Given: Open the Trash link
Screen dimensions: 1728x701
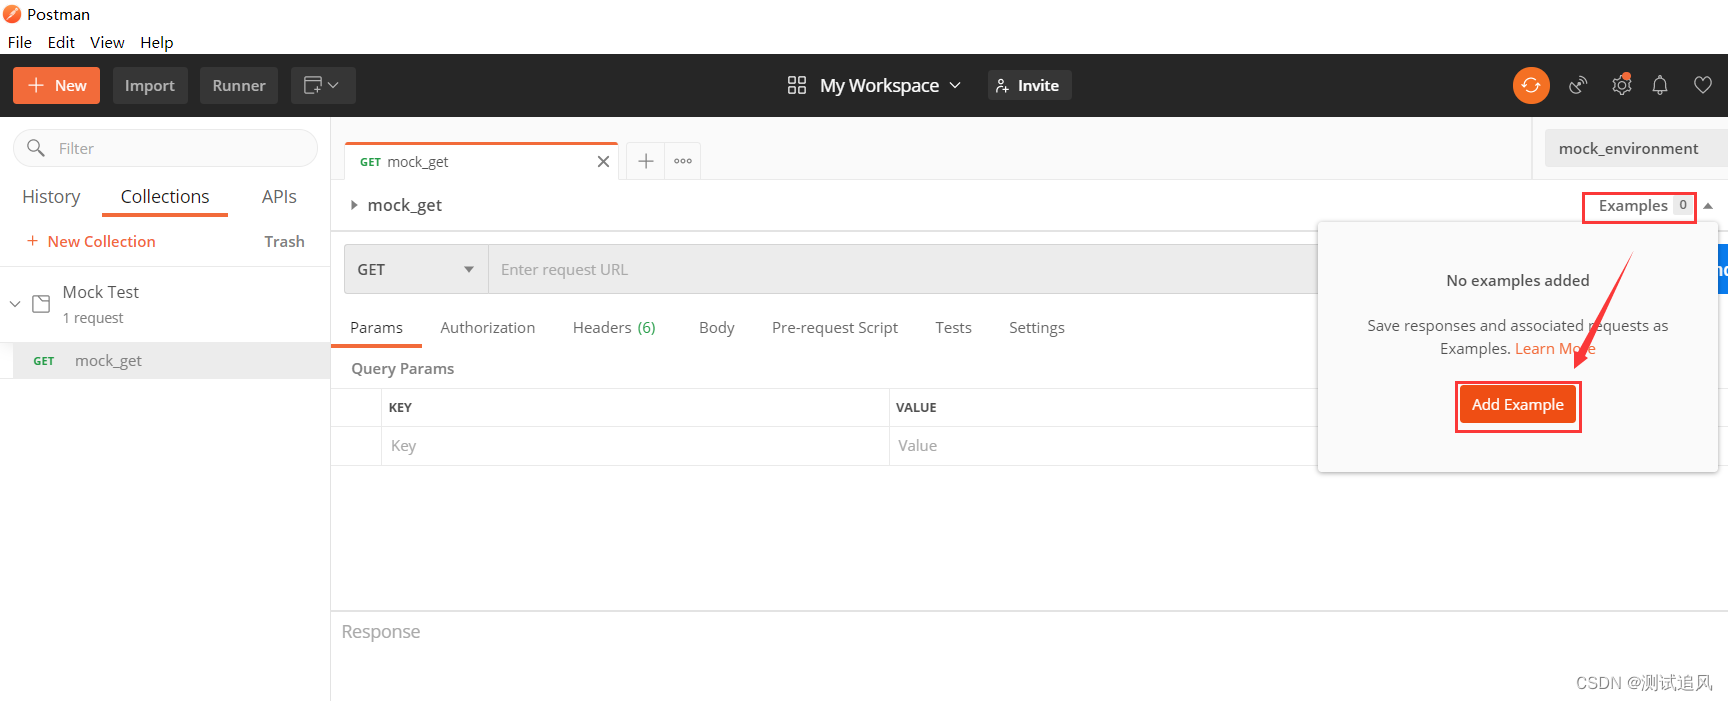Looking at the screenshot, I should coord(284,241).
